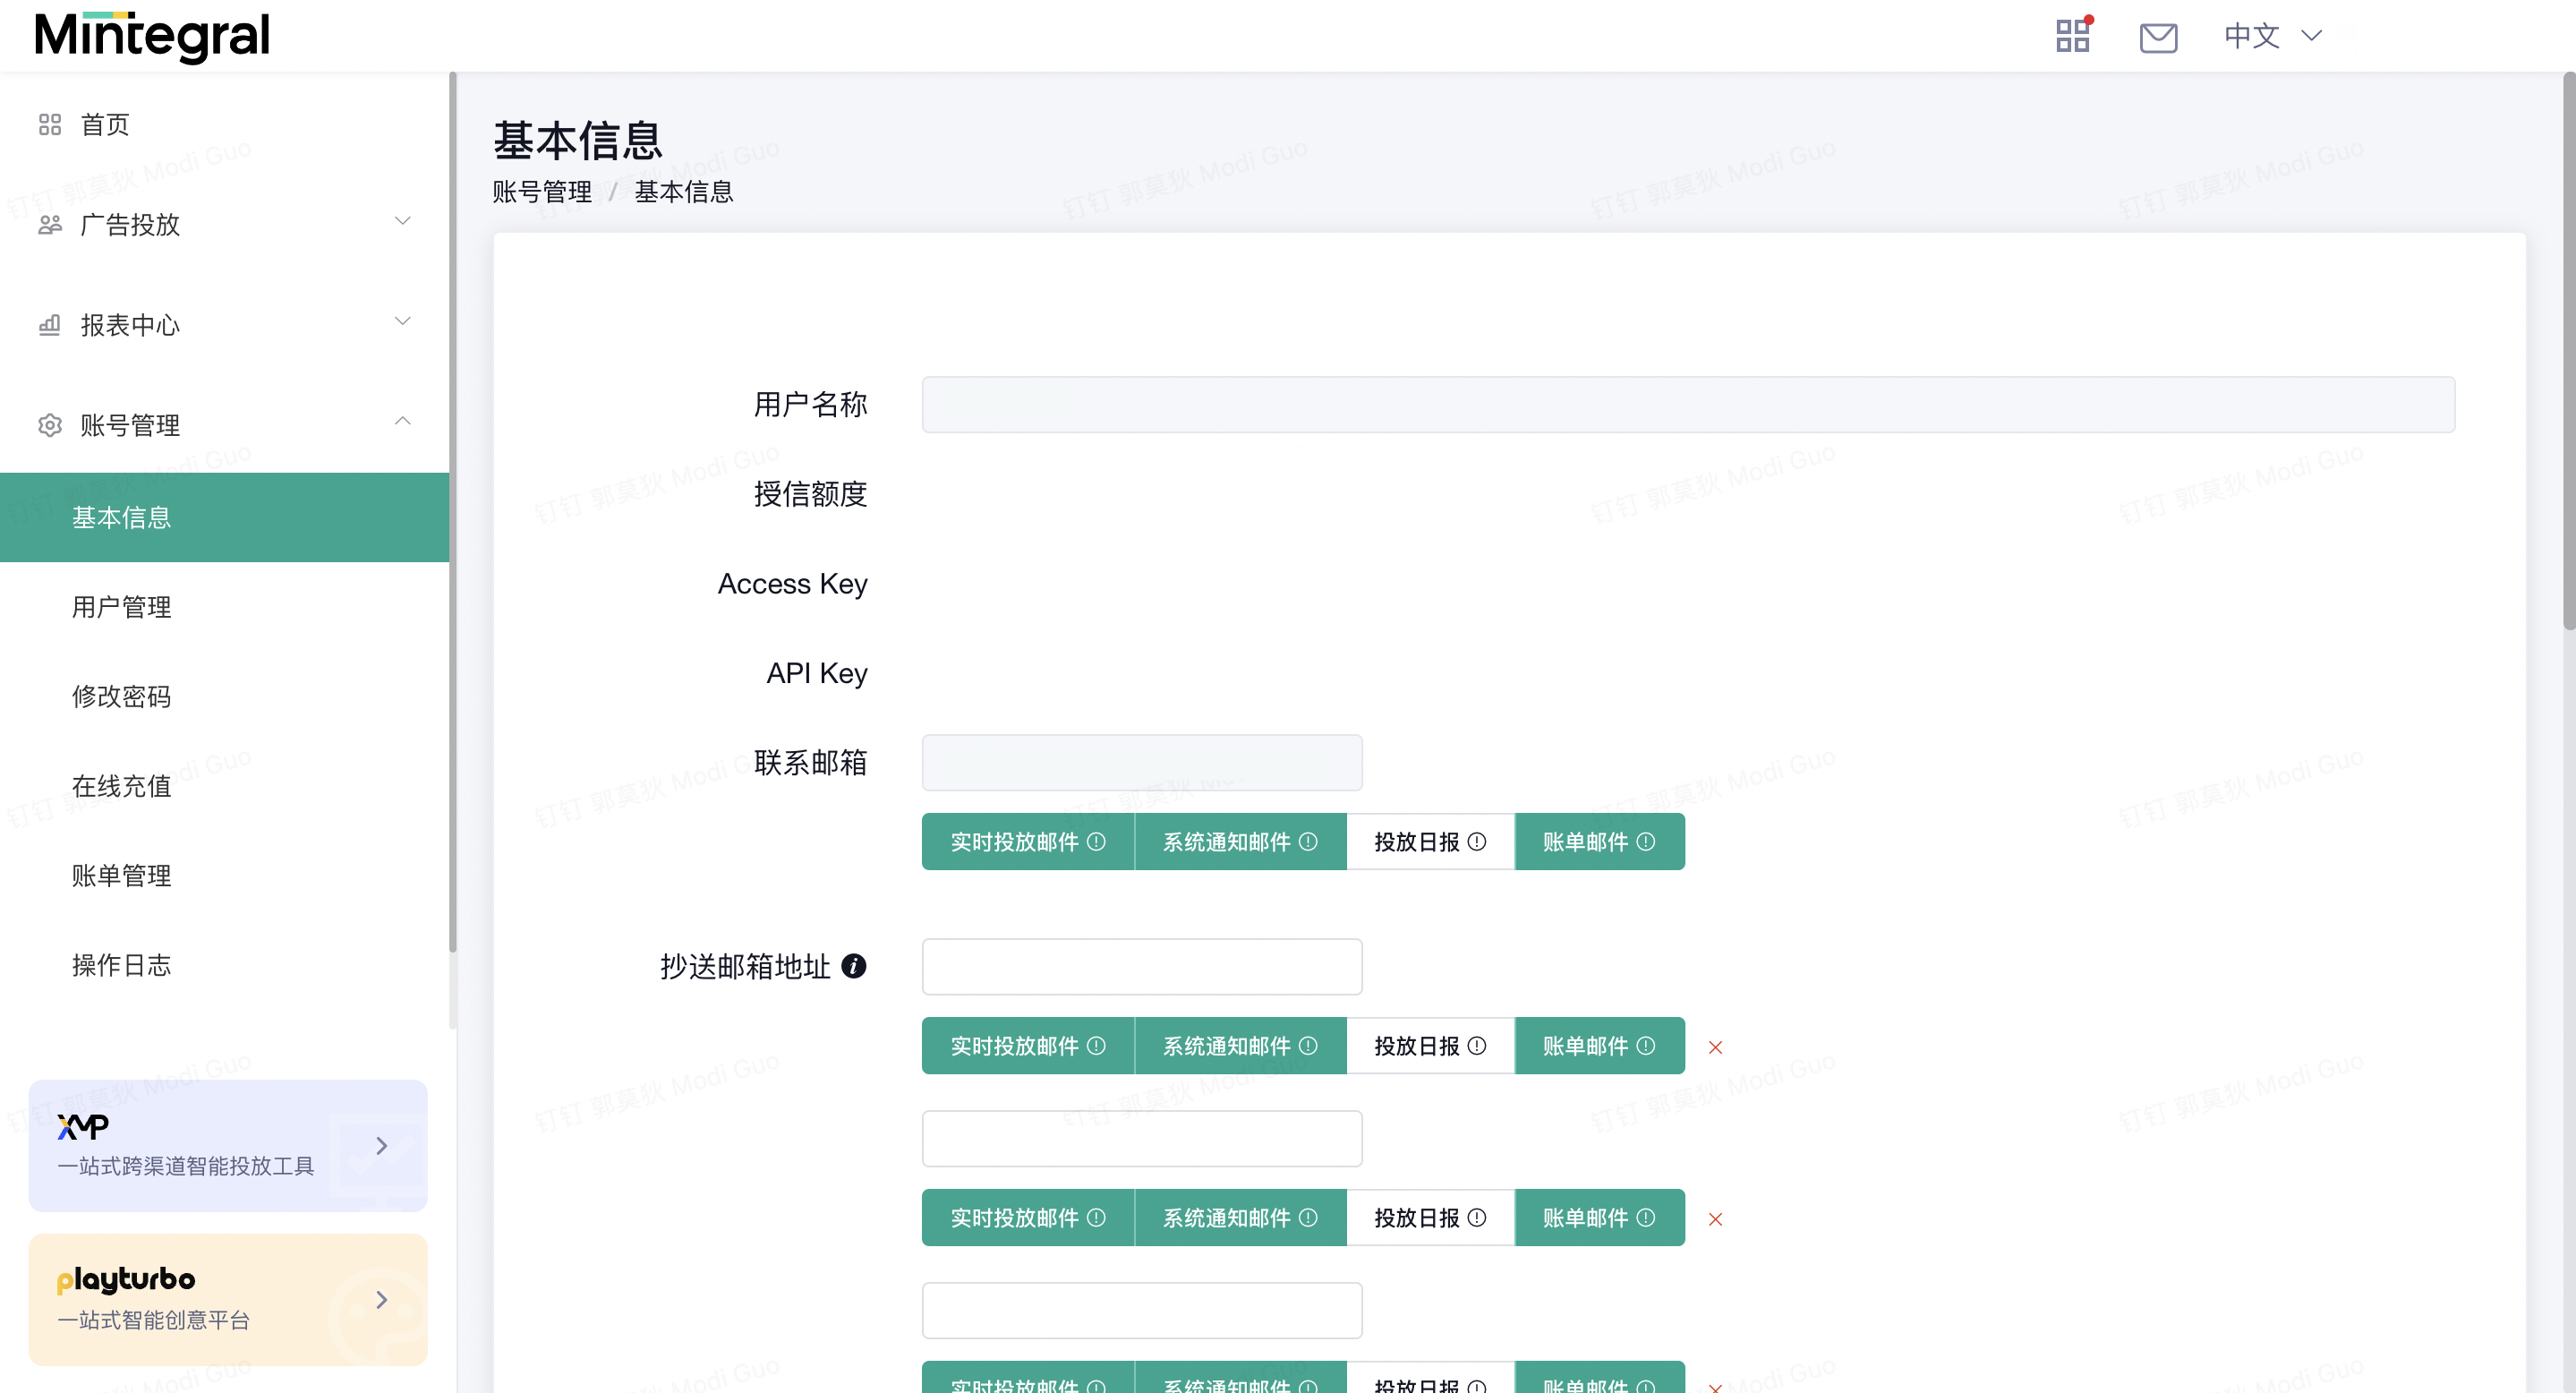Click the 联系邮箱 input field
2576x1393 pixels.
pos(1142,763)
